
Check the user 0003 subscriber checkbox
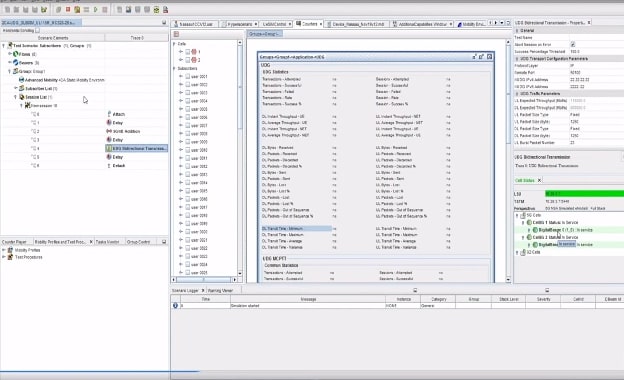click(188, 93)
